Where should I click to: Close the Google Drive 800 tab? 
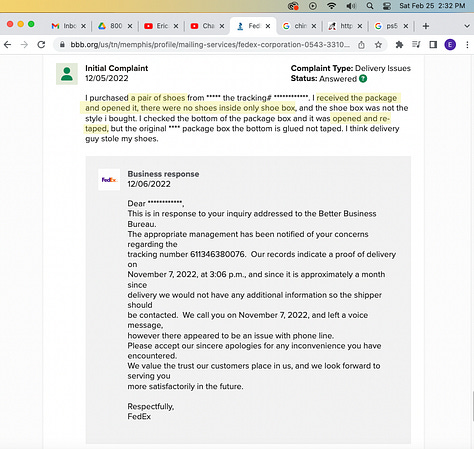click(130, 26)
